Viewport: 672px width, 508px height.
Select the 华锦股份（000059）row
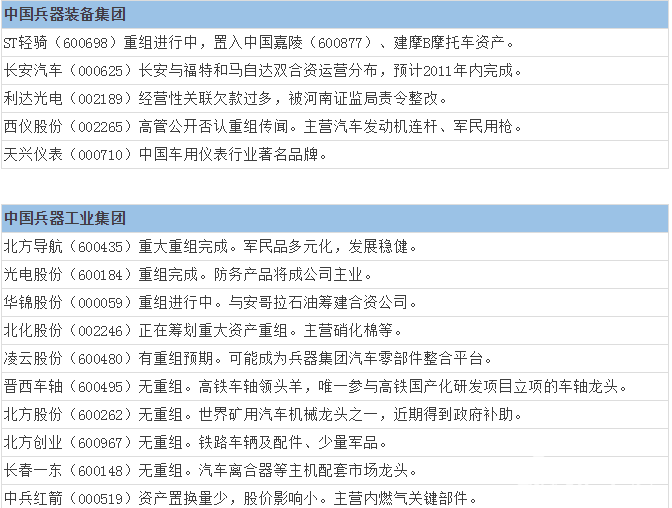pyautogui.click(x=61, y=302)
